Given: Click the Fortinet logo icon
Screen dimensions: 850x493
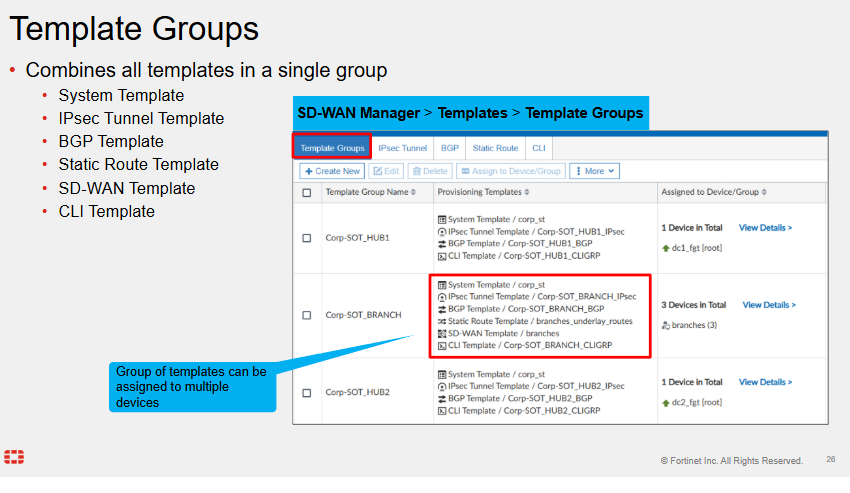Looking at the screenshot, I should [14, 457].
